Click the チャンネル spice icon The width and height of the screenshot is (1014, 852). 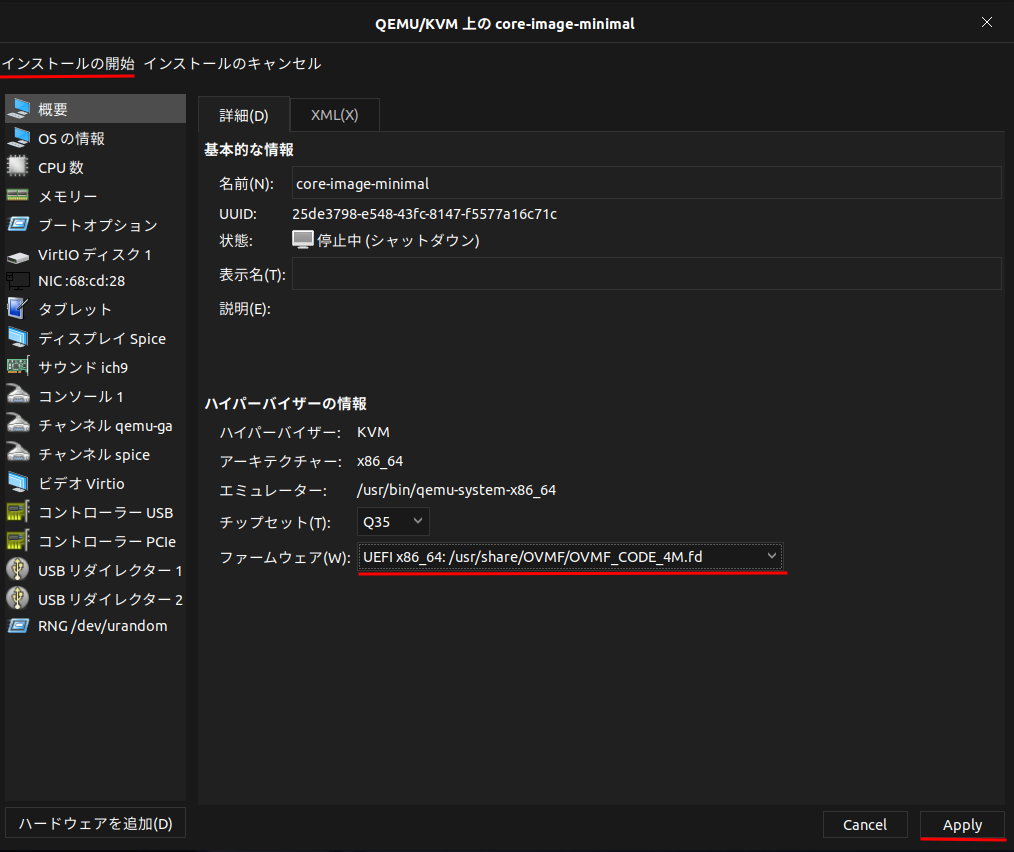[x=18, y=453]
